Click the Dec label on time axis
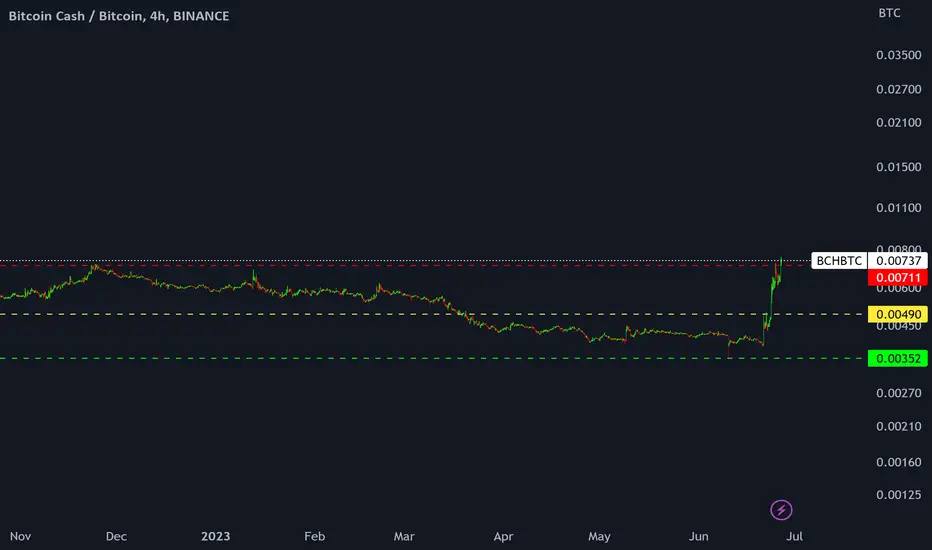This screenshot has height=550, width=932. point(116,536)
